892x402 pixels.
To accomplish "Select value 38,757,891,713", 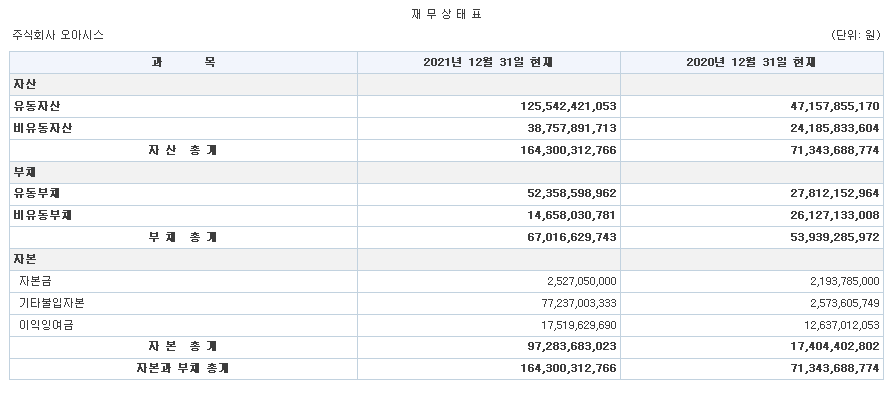I will coord(572,129).
